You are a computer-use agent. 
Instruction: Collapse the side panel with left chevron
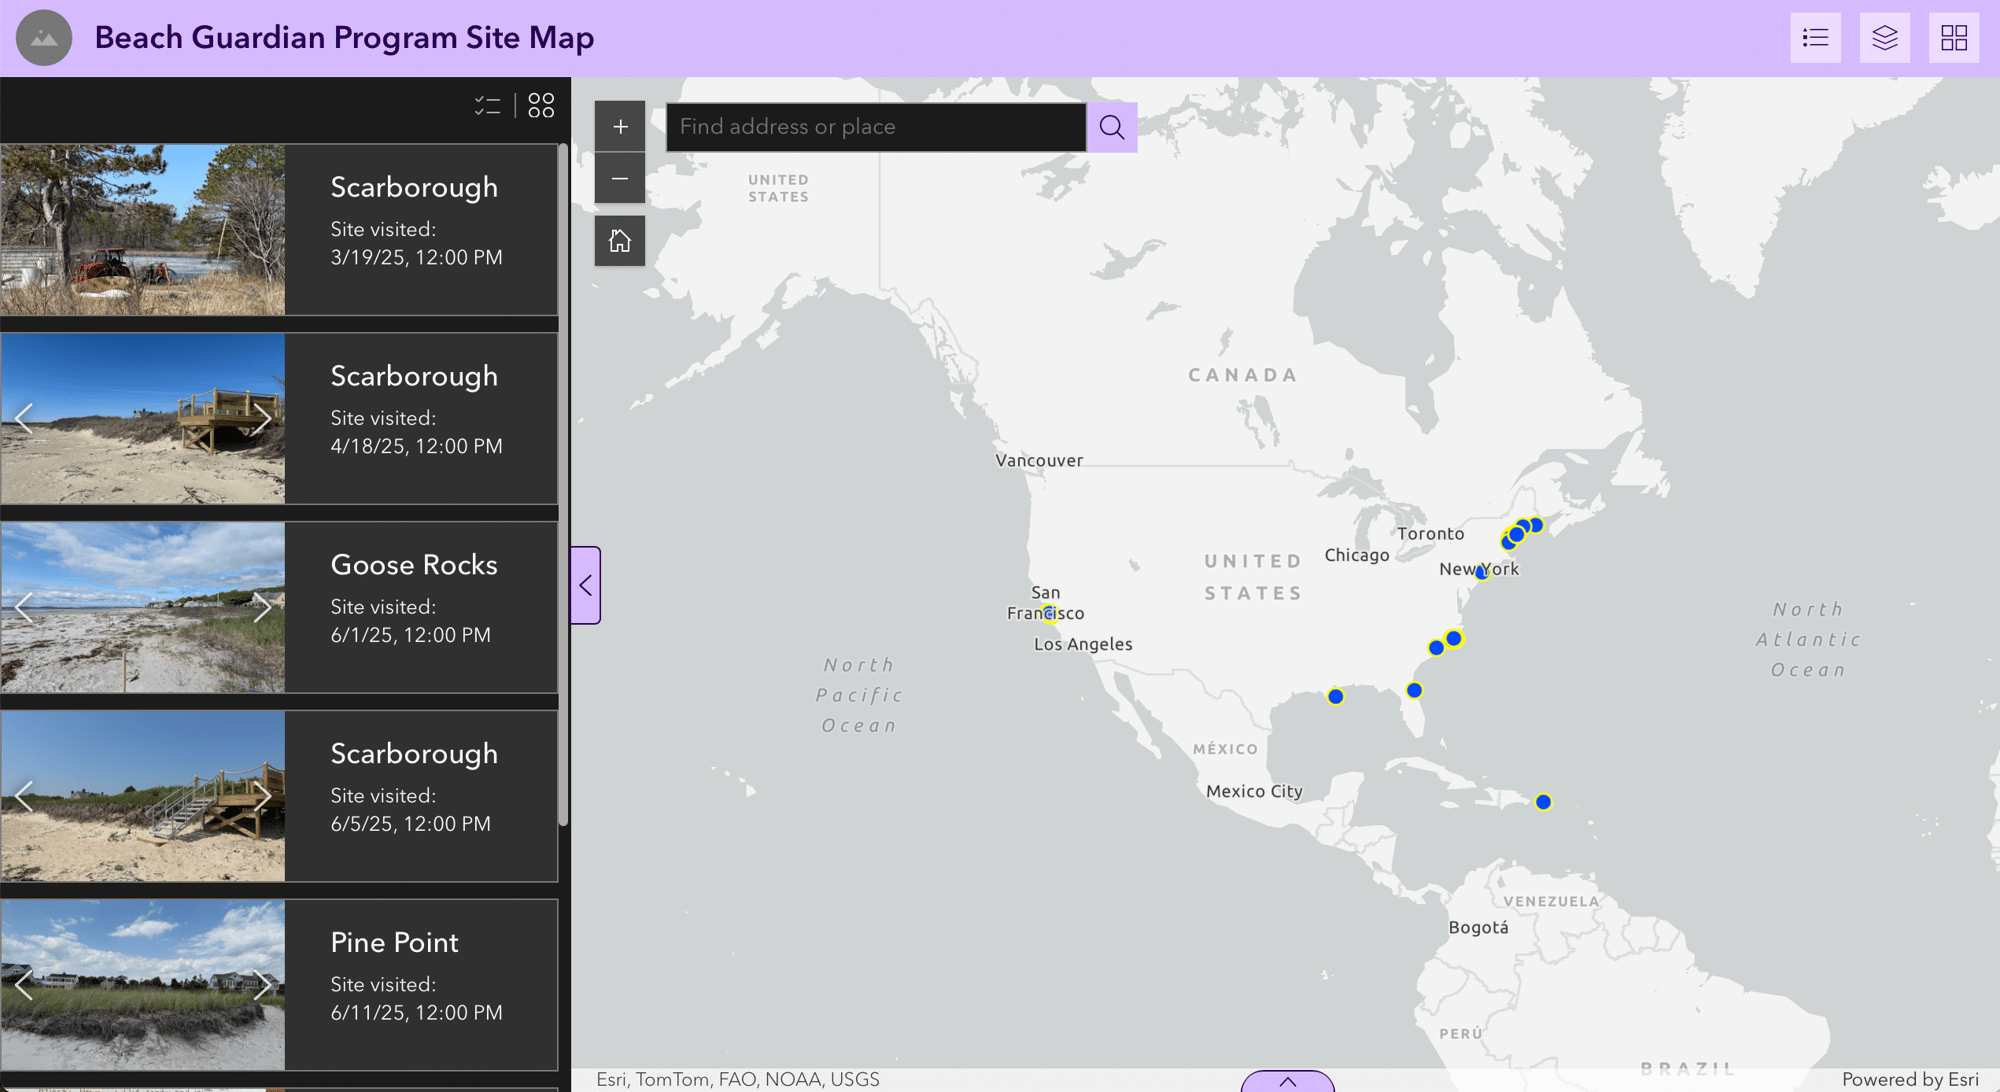pos(586,586)
